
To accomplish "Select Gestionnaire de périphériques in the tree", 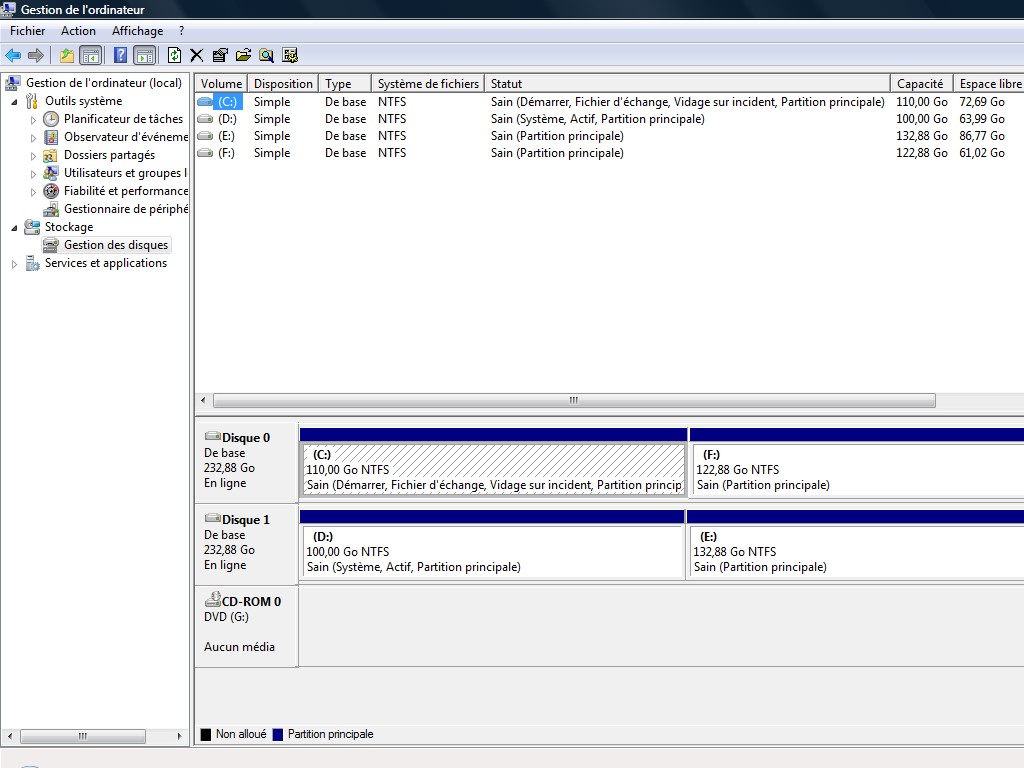I will pyautogui.click(x=125, y=209).
